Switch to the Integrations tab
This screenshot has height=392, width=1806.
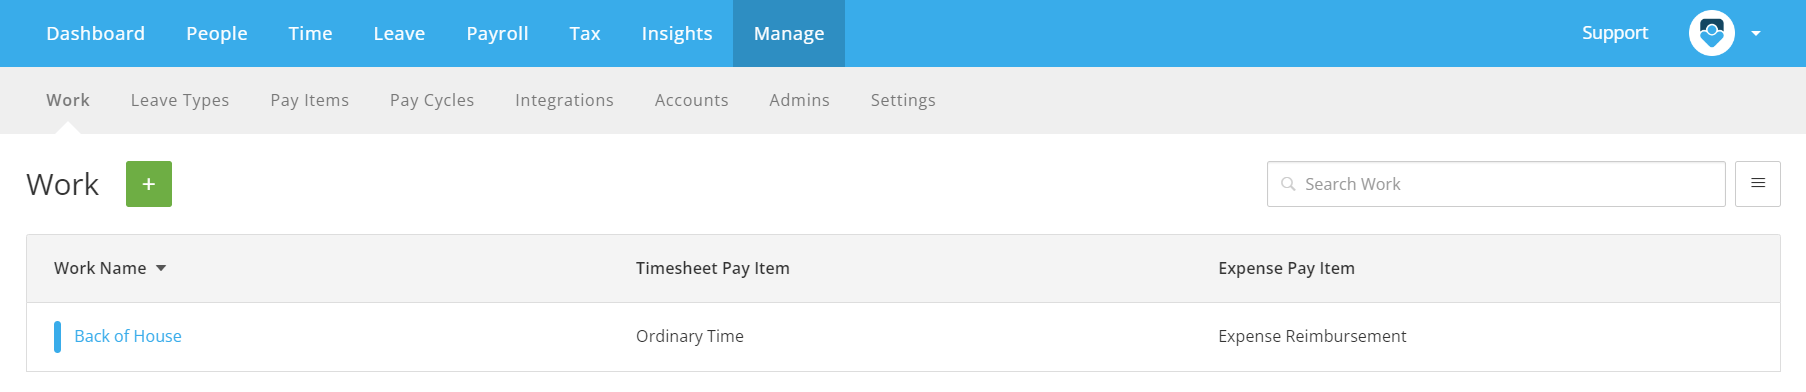point(564,100)
